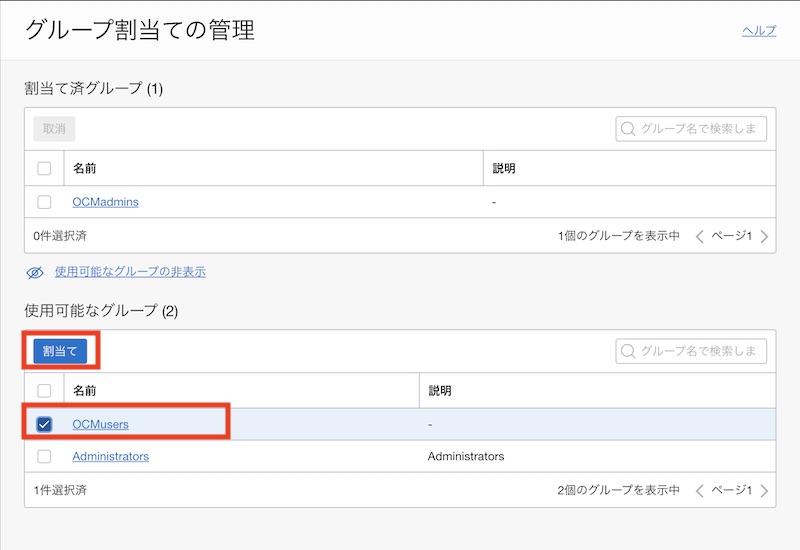Open the OCMusers group link
Screen dimensions: 800x550
100,424
